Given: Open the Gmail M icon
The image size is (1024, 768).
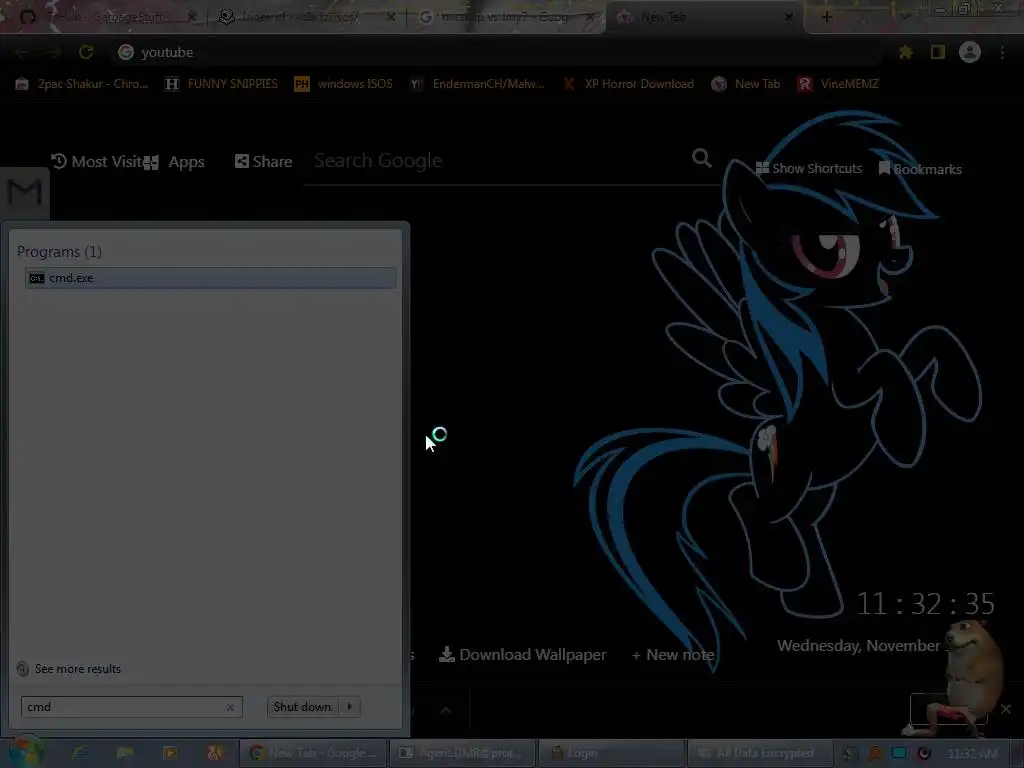Looking at the screenshot, I should pos(25,192).
